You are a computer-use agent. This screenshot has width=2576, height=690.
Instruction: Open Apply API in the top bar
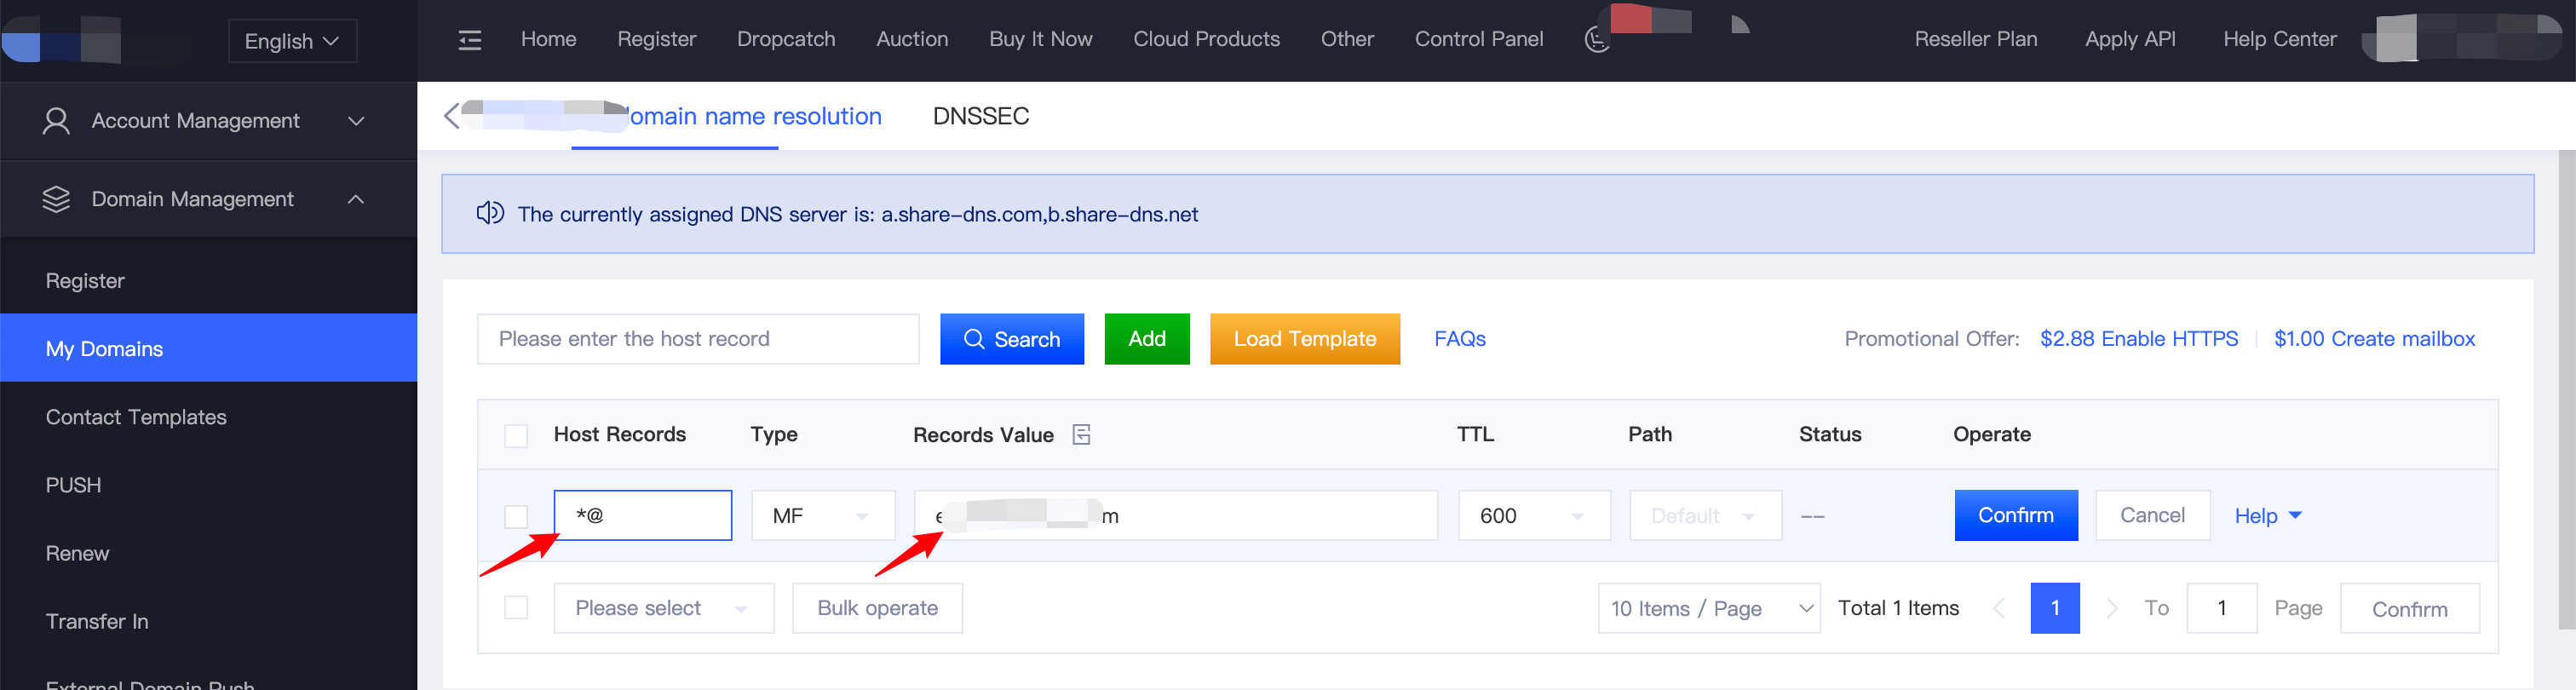point(2130,40)
